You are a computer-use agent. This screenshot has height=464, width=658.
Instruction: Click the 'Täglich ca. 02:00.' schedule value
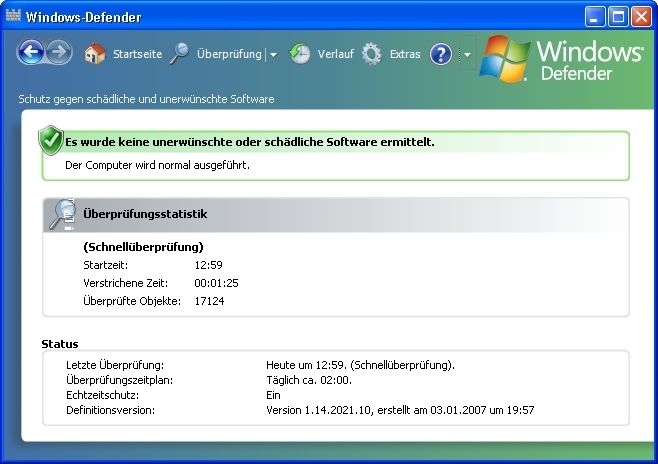pos(309,380)
